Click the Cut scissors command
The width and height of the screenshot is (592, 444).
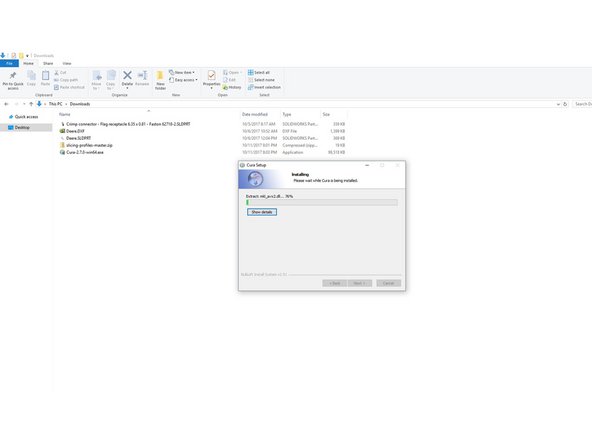[60, 72]
